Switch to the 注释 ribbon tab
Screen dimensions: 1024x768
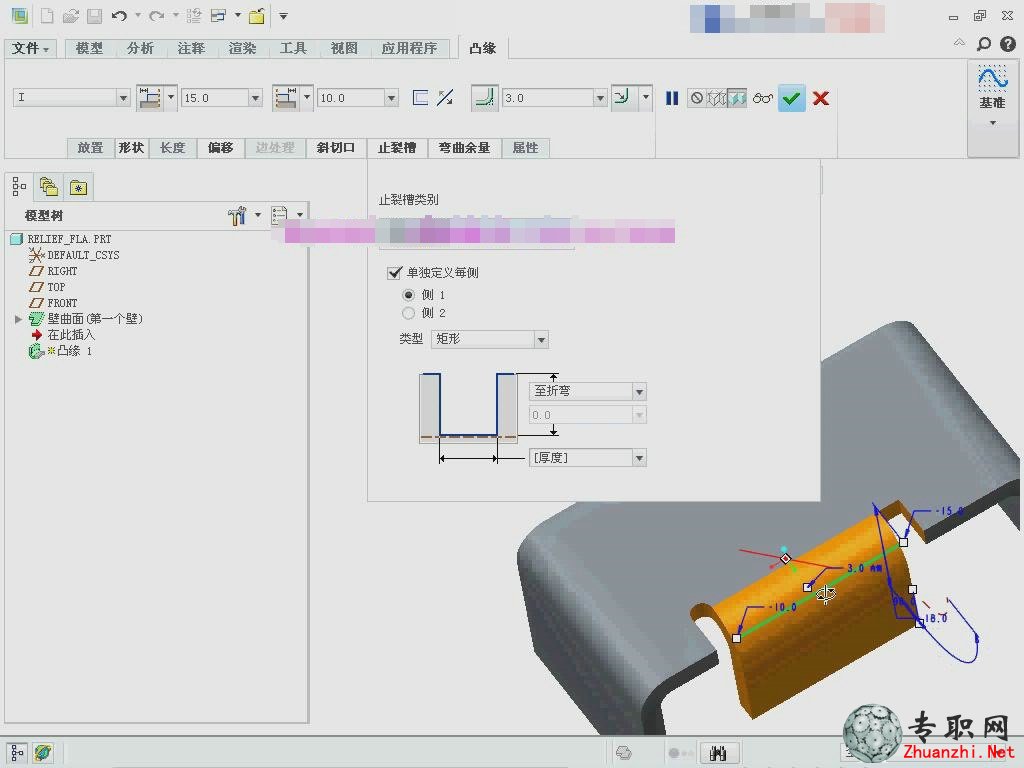(x=191, y=48)
